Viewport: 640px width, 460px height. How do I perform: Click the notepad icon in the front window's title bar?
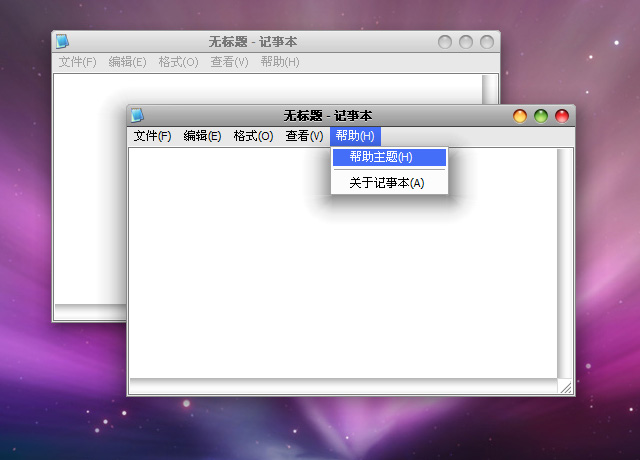(x=137, y=116)
